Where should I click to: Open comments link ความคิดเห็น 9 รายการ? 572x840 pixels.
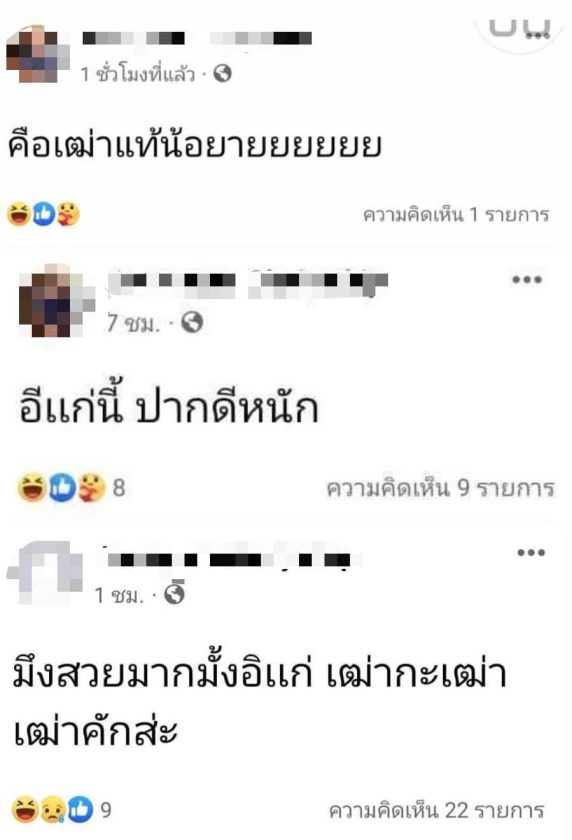point(440,488)
